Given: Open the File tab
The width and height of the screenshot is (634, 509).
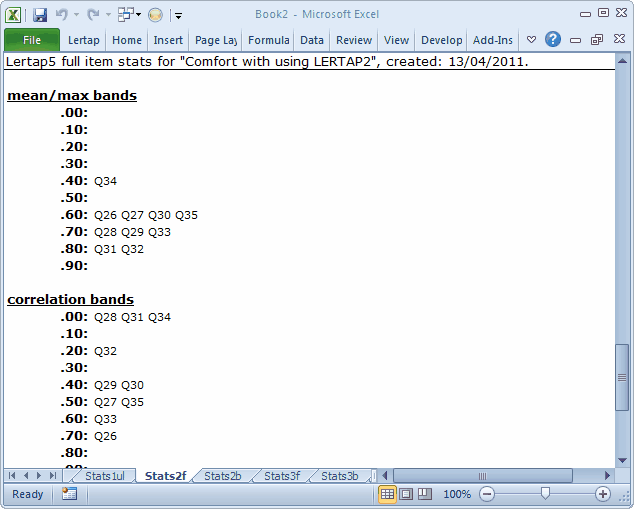Looking at the screenshot, I should (x=32, y=40).
